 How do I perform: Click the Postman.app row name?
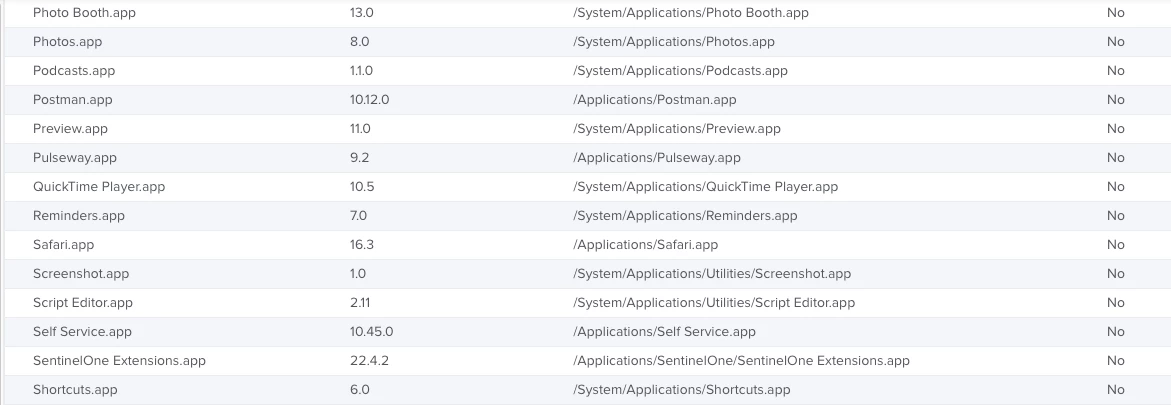coord(72,99)
